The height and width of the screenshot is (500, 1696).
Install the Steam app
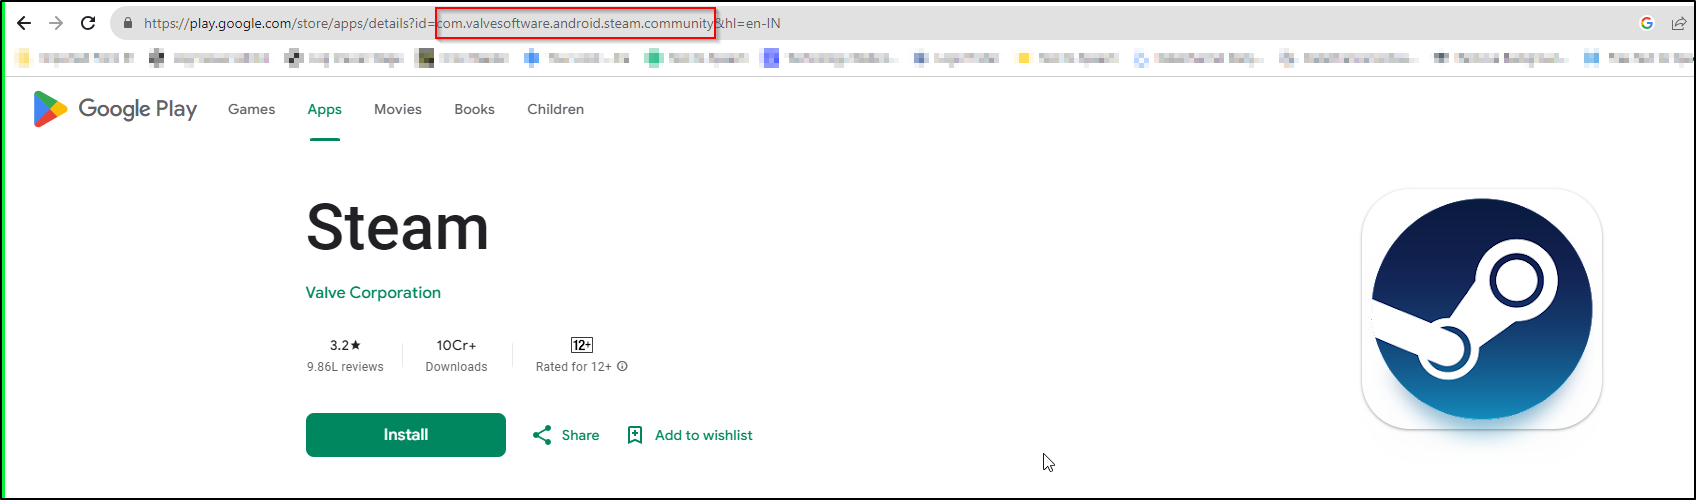click(406, 435)
